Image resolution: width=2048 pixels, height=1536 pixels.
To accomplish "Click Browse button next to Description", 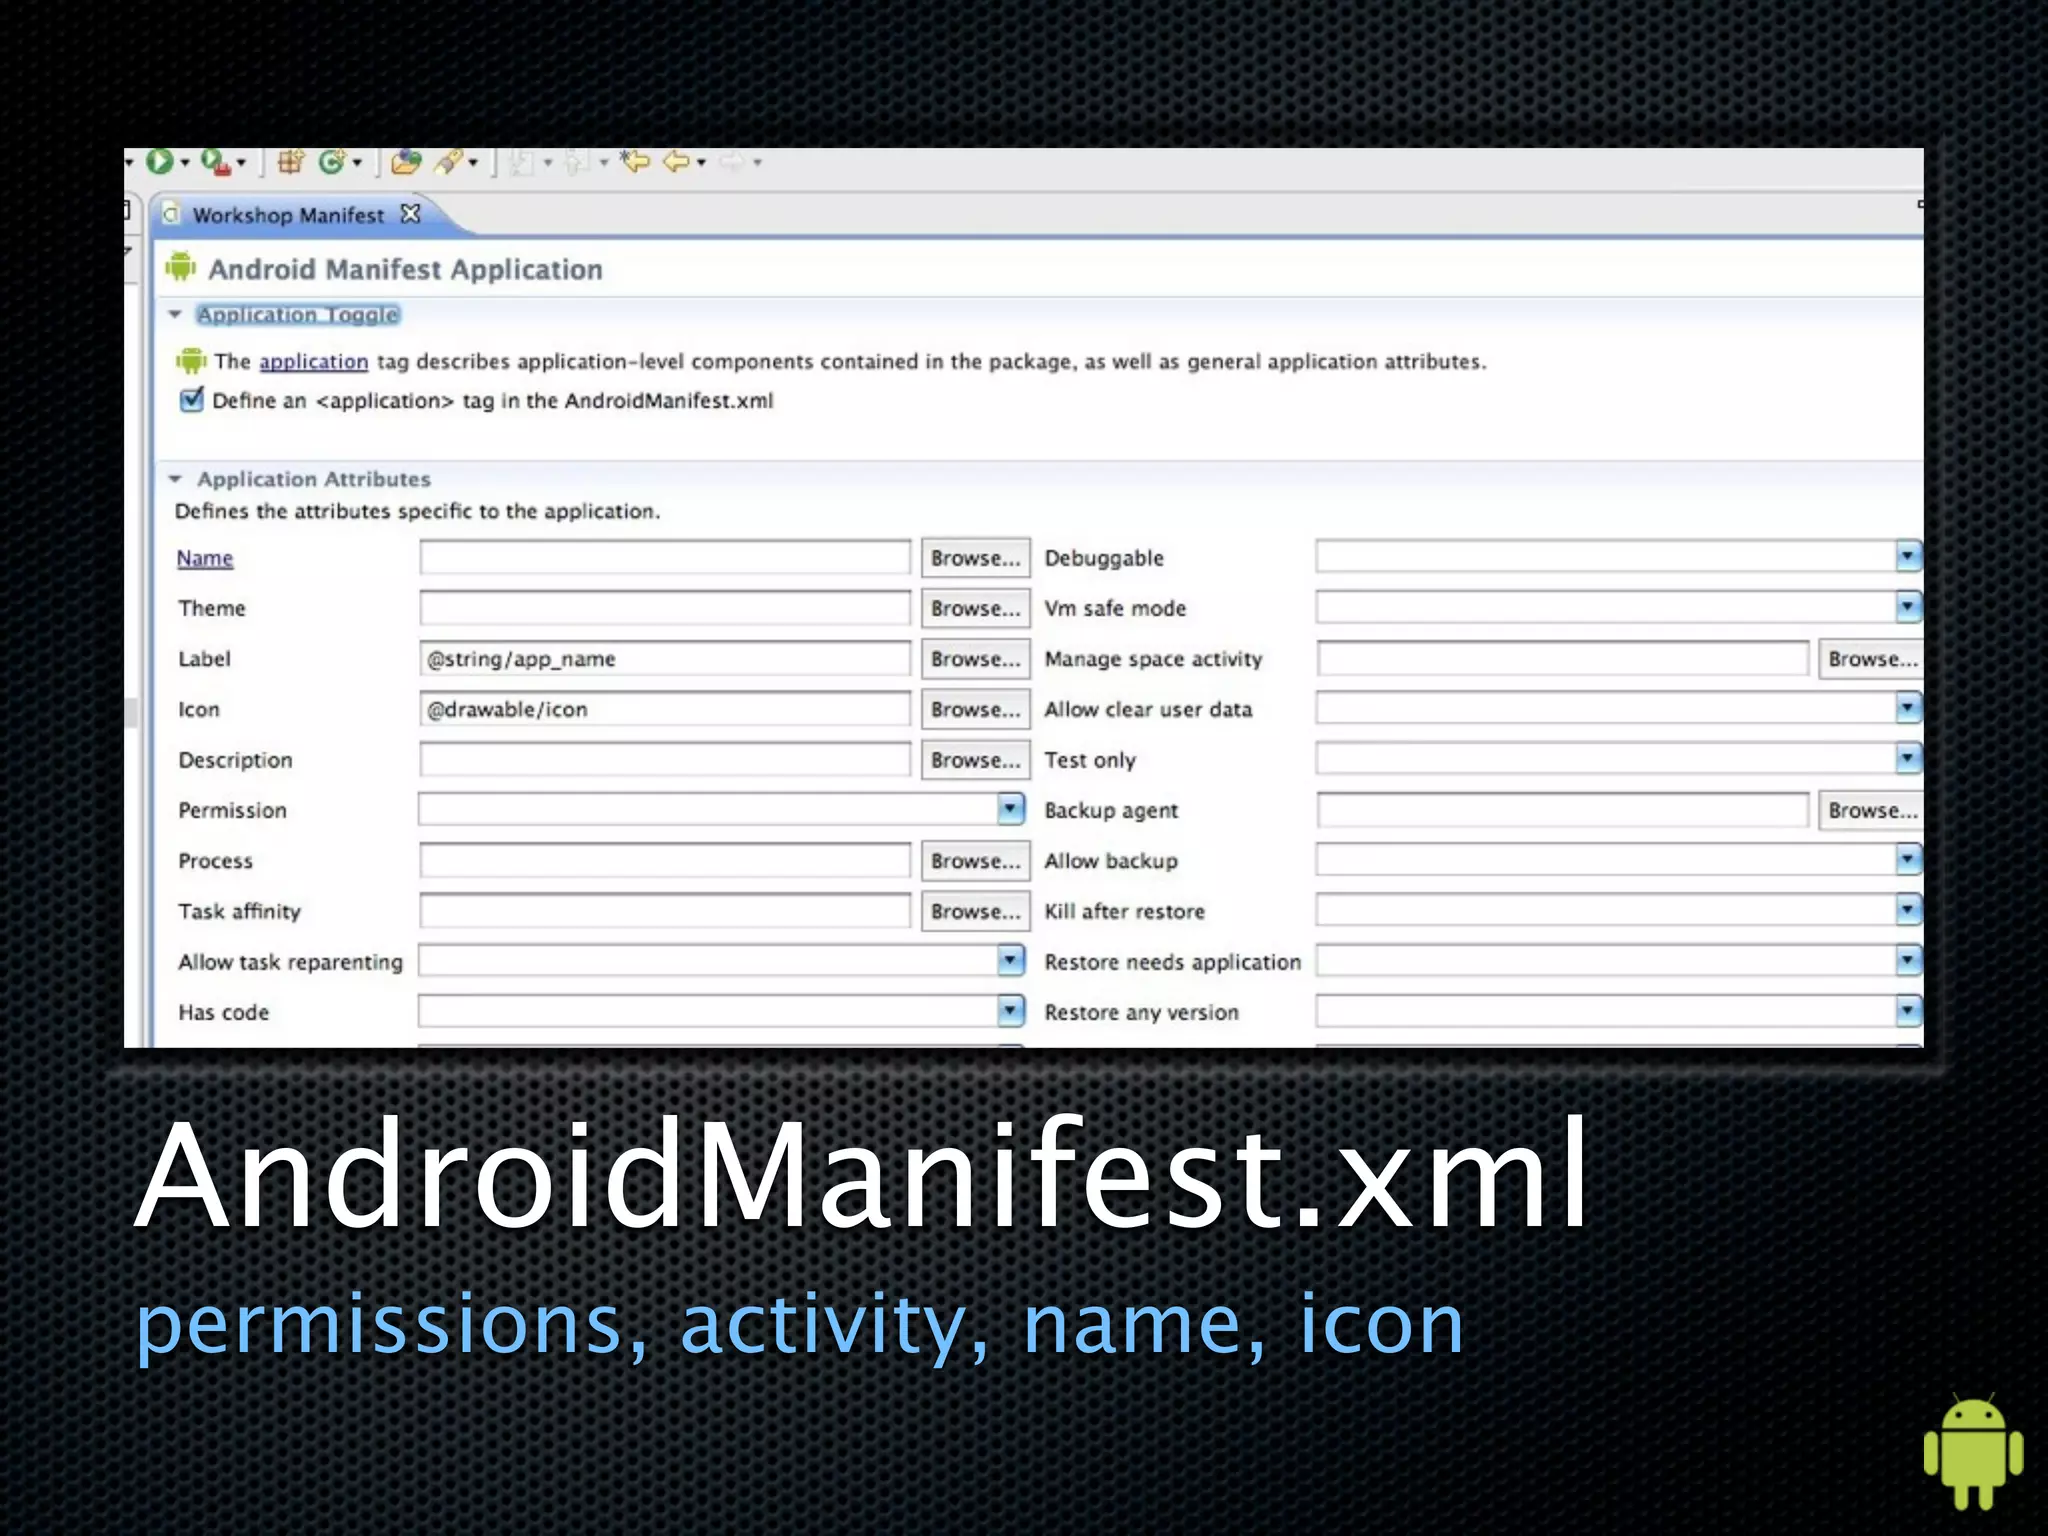I will (975, 759).
